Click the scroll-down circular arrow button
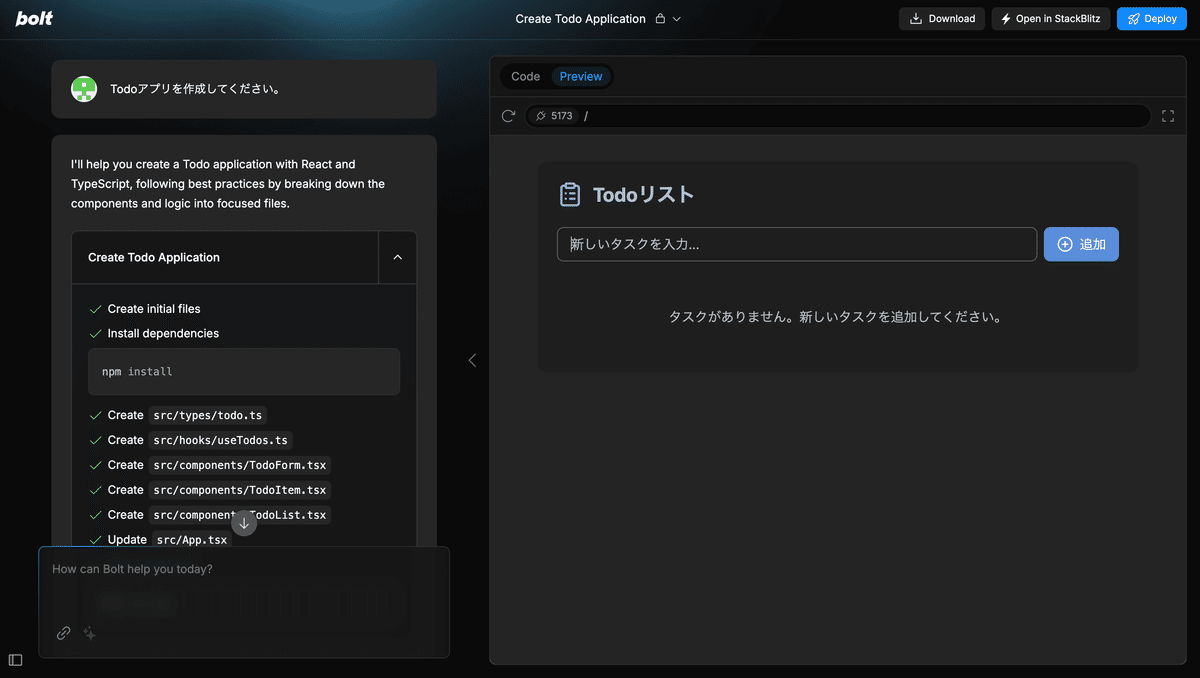The height and width of the screenshot is (678, 1200). (244, 523)
